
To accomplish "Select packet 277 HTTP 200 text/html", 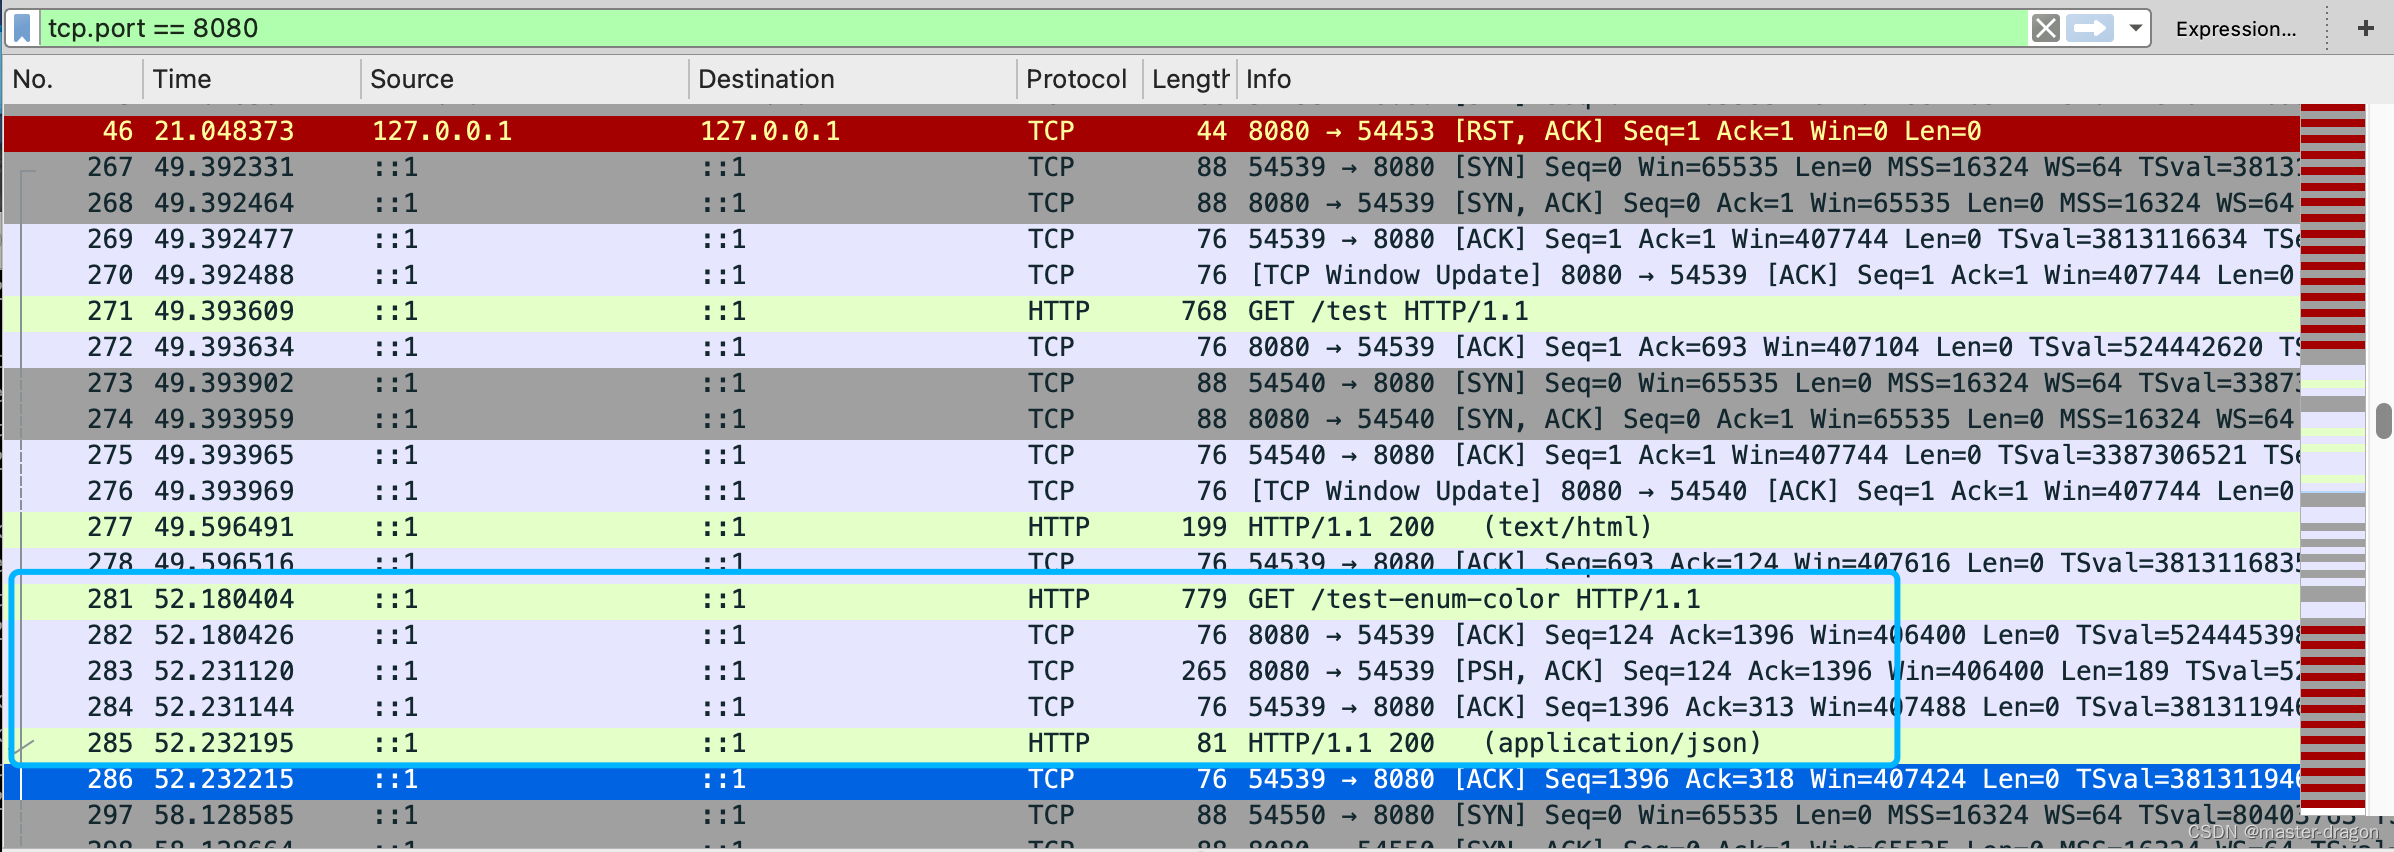I will coord(1152,528).
